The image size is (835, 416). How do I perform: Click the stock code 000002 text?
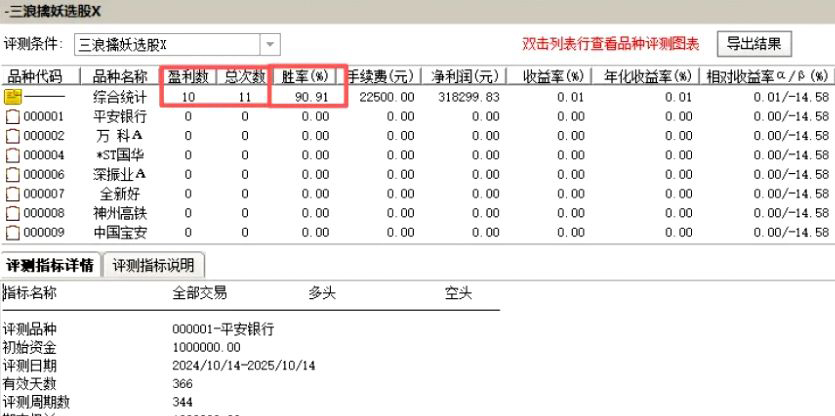point(44,136)
